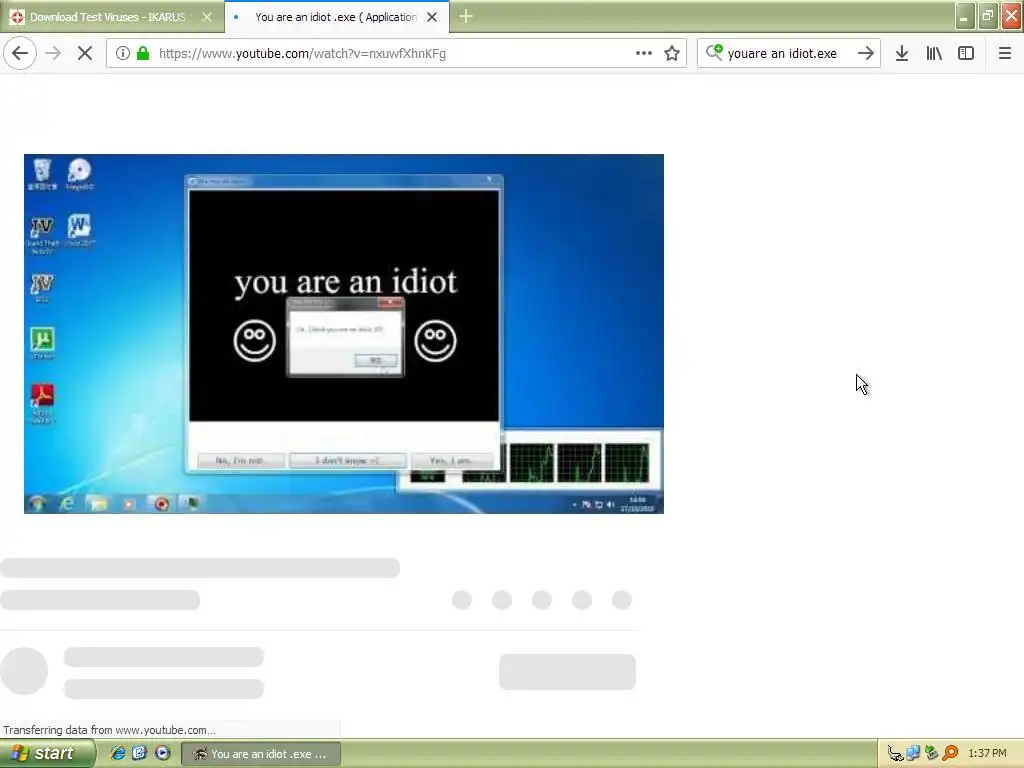1024x768 pixels.
Task: Toggle the sidebar view icon
Action: point(966,54)
